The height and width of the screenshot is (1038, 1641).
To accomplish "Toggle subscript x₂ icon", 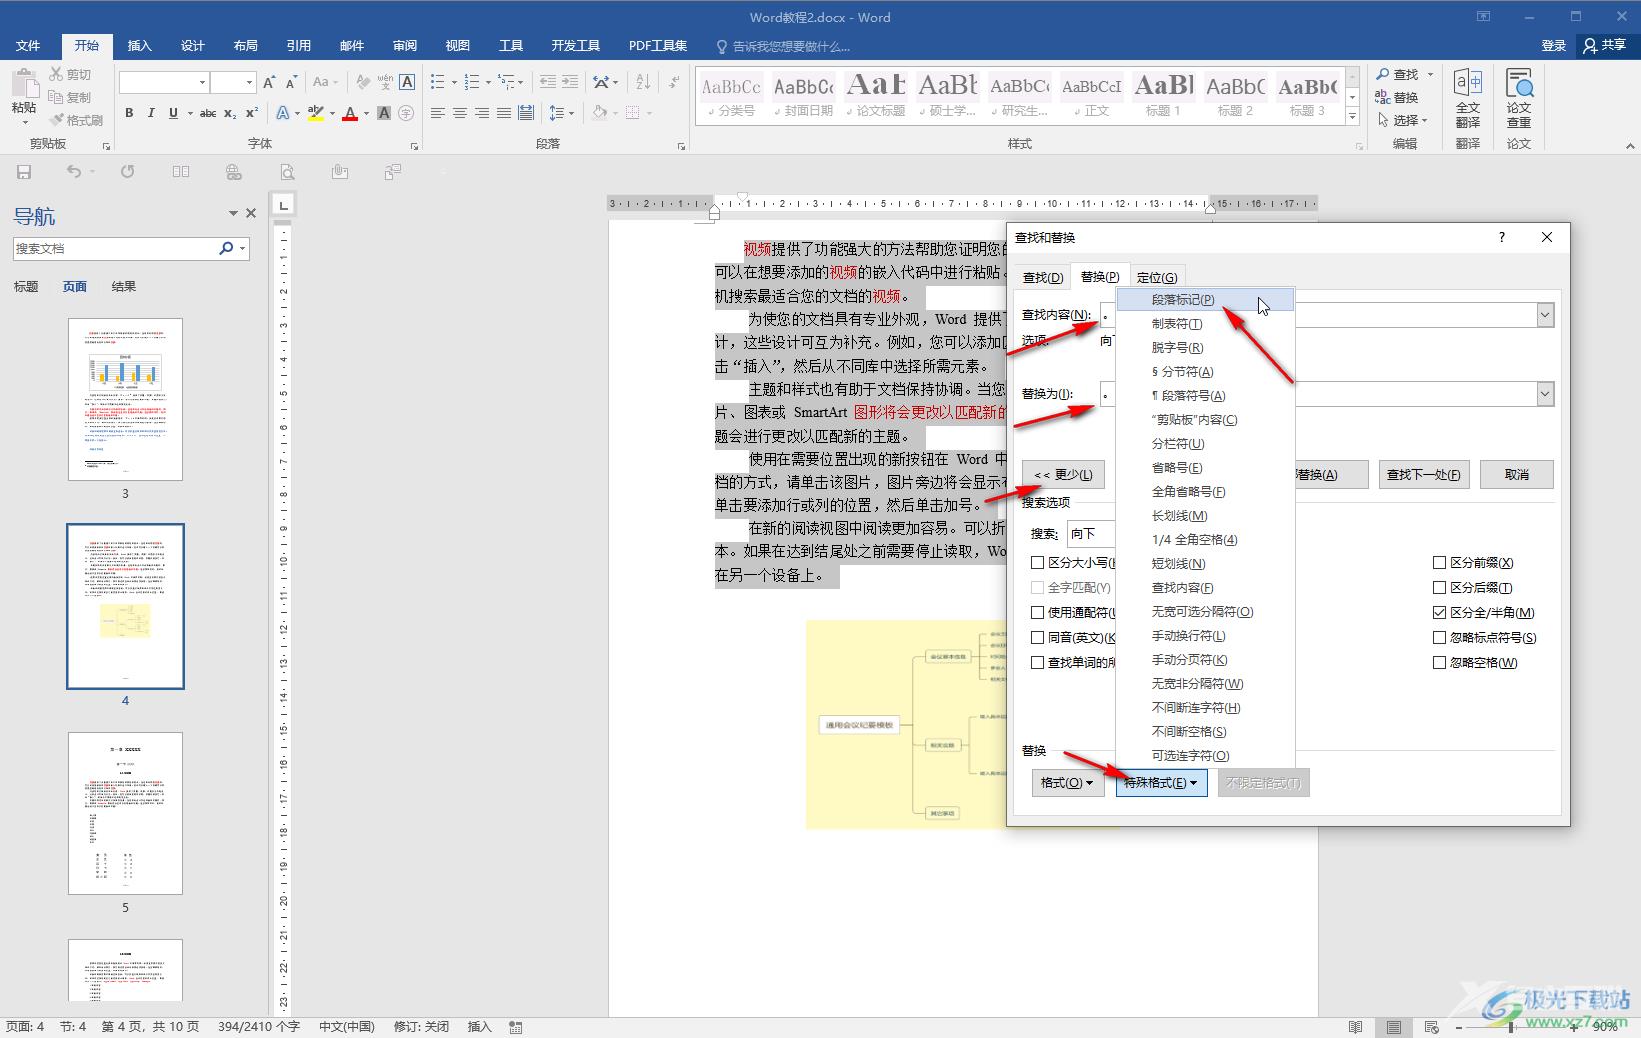I will pyautogui.click(x=230, y=113).
